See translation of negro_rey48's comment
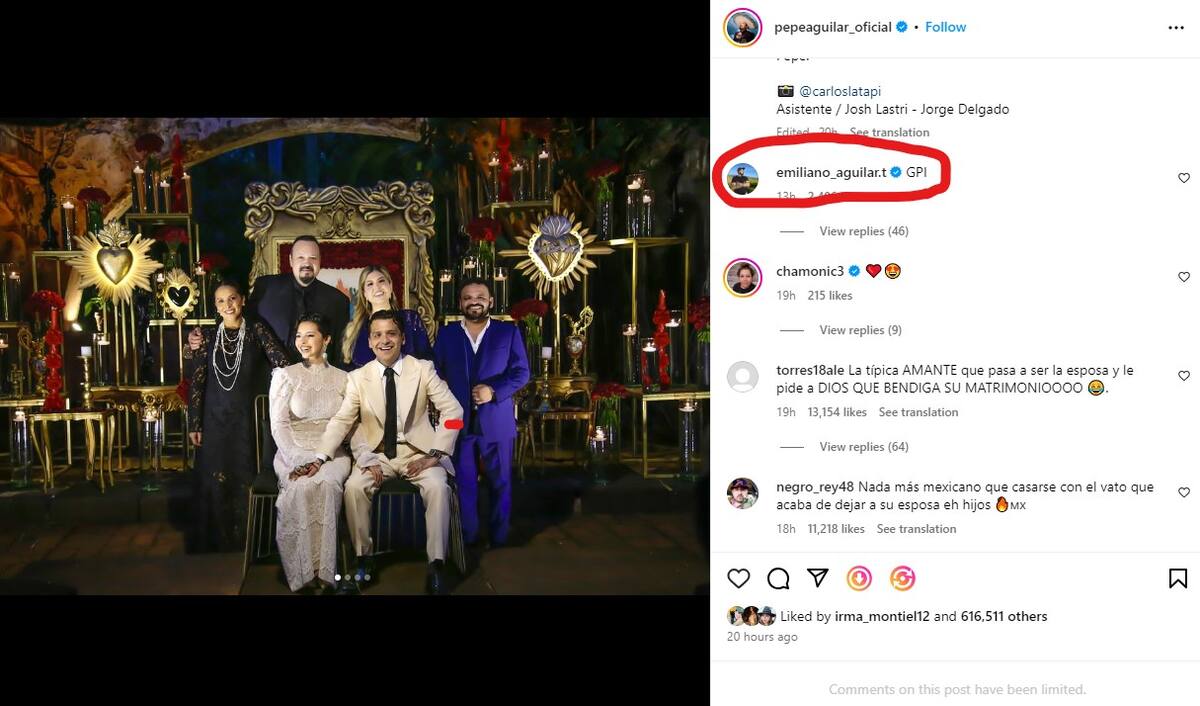Screen dimensions: 1200x706 tap(916, 529)
